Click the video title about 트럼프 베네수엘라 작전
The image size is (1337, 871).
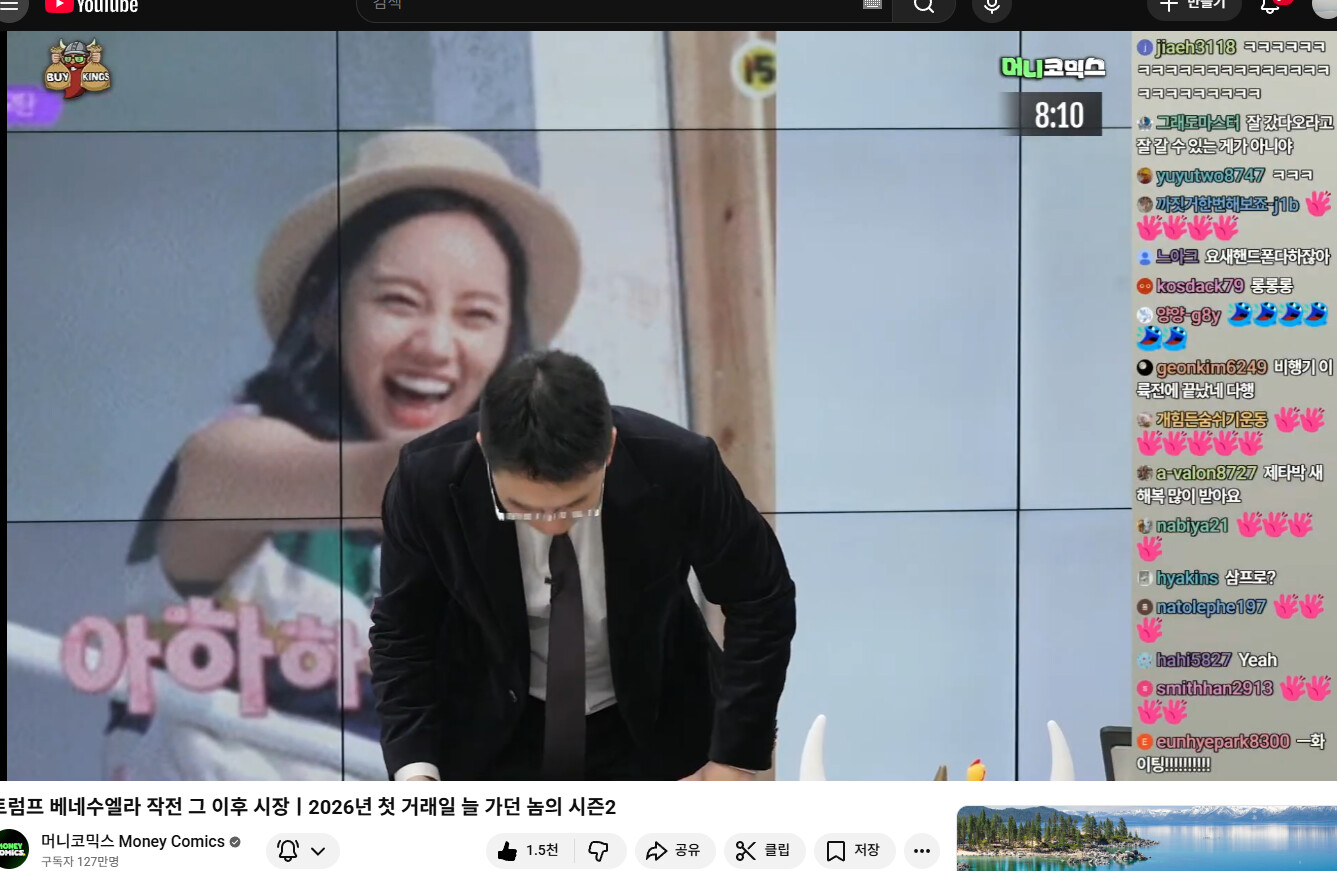[x=308, y=807]
